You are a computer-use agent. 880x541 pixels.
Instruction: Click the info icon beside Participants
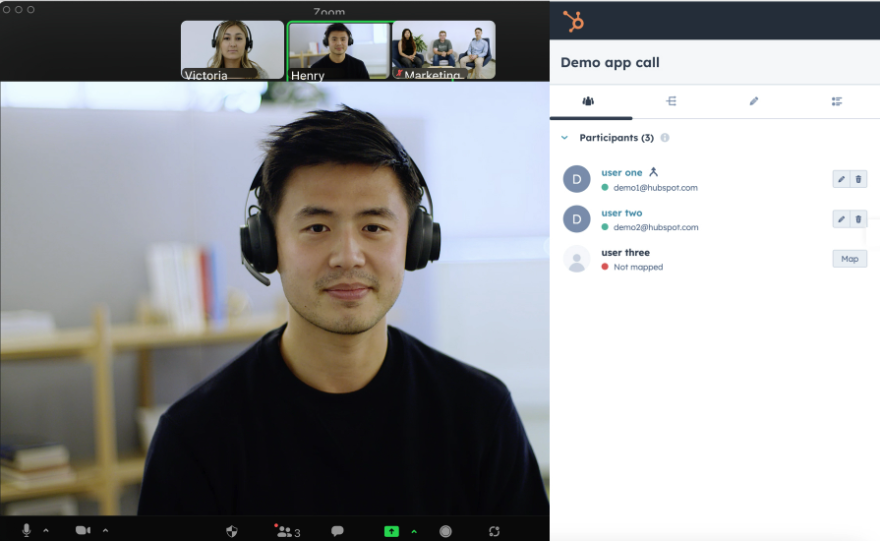coord(664,137)
